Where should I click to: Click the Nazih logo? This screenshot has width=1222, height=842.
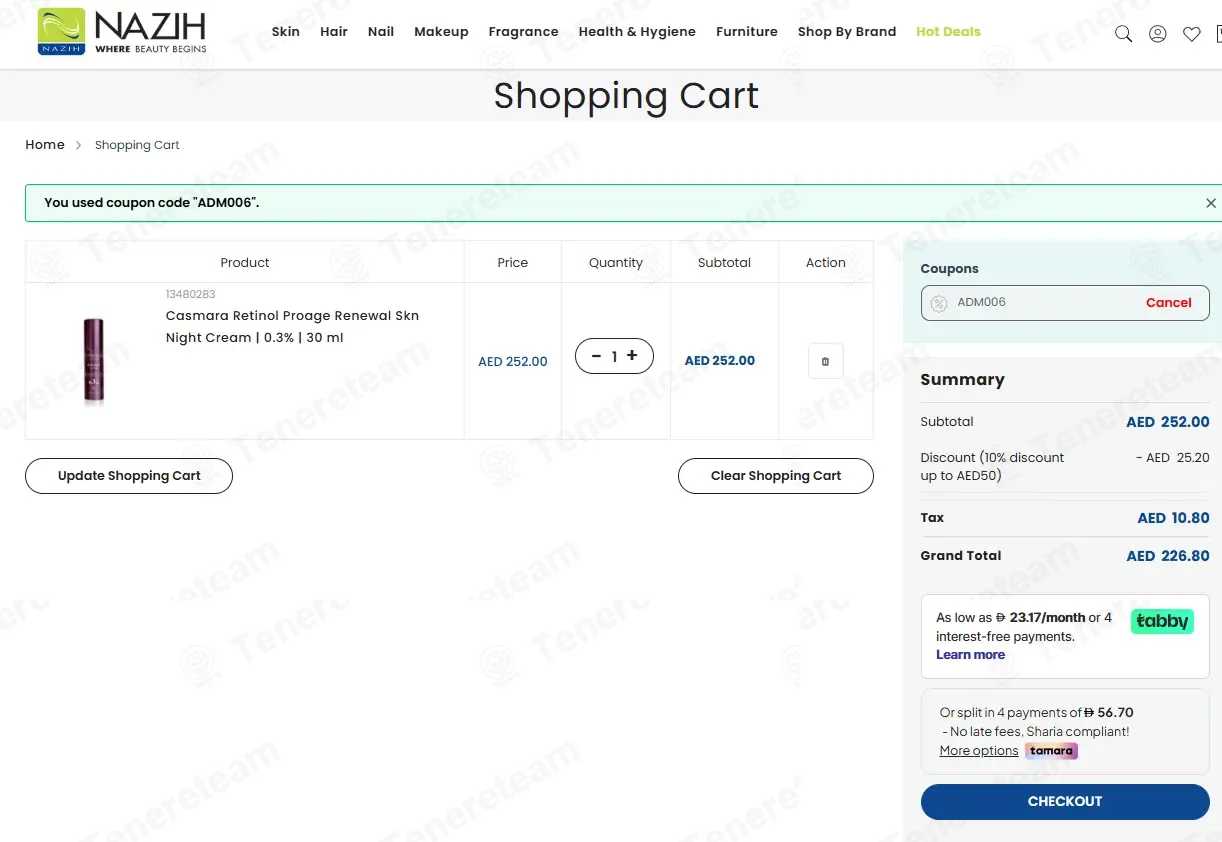coord(122,32)
